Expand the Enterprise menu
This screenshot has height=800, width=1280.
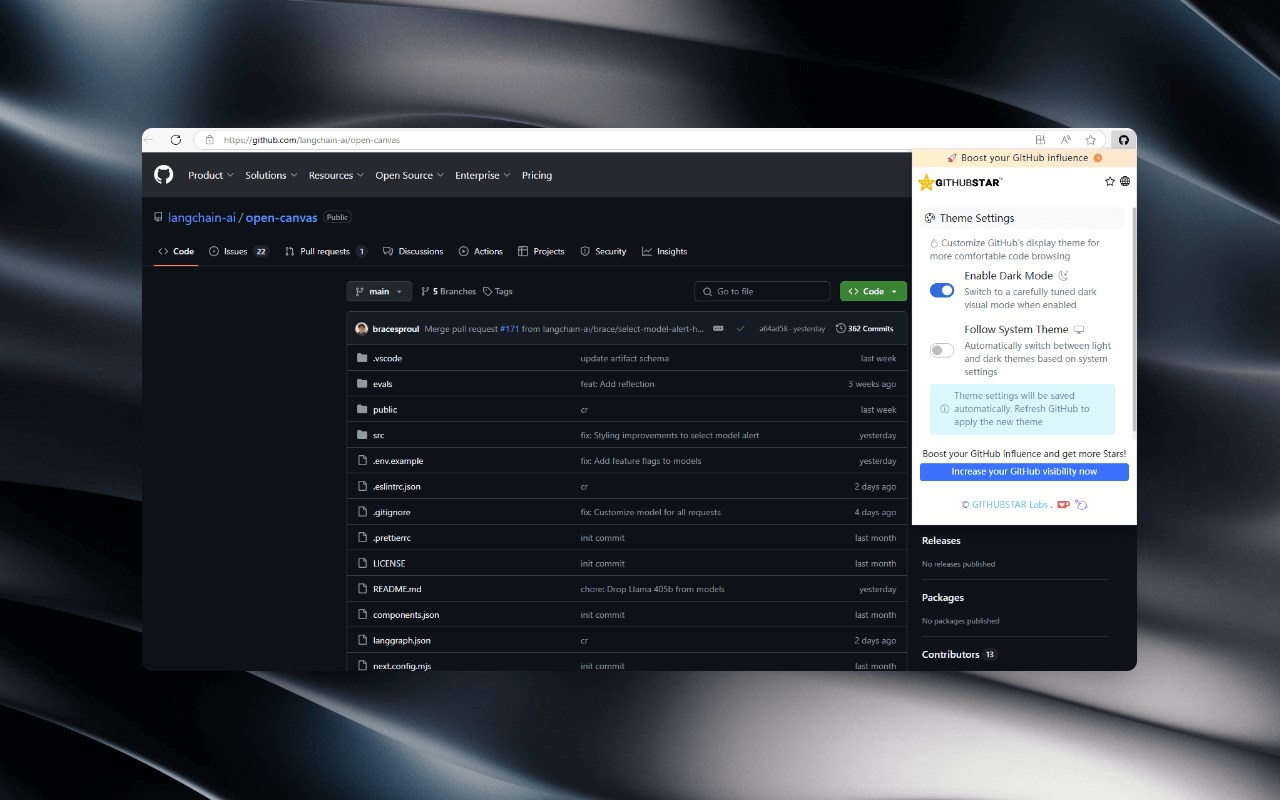point(482,175)
